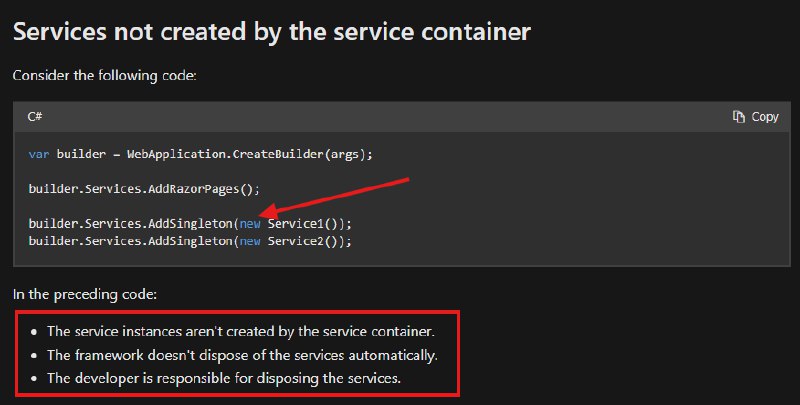This screenshot has height=405, width=800.
Task: Click 'Consider the following code' text
Action: pyautogui.click(x=105, y=75)
